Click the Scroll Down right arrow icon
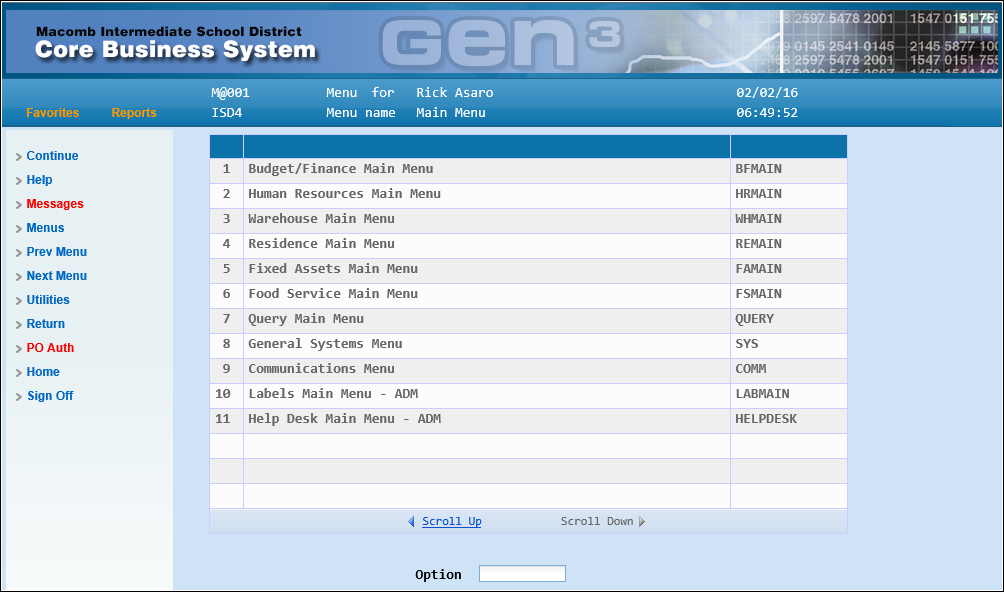The image size is (1004, 592). coord(642,522)
